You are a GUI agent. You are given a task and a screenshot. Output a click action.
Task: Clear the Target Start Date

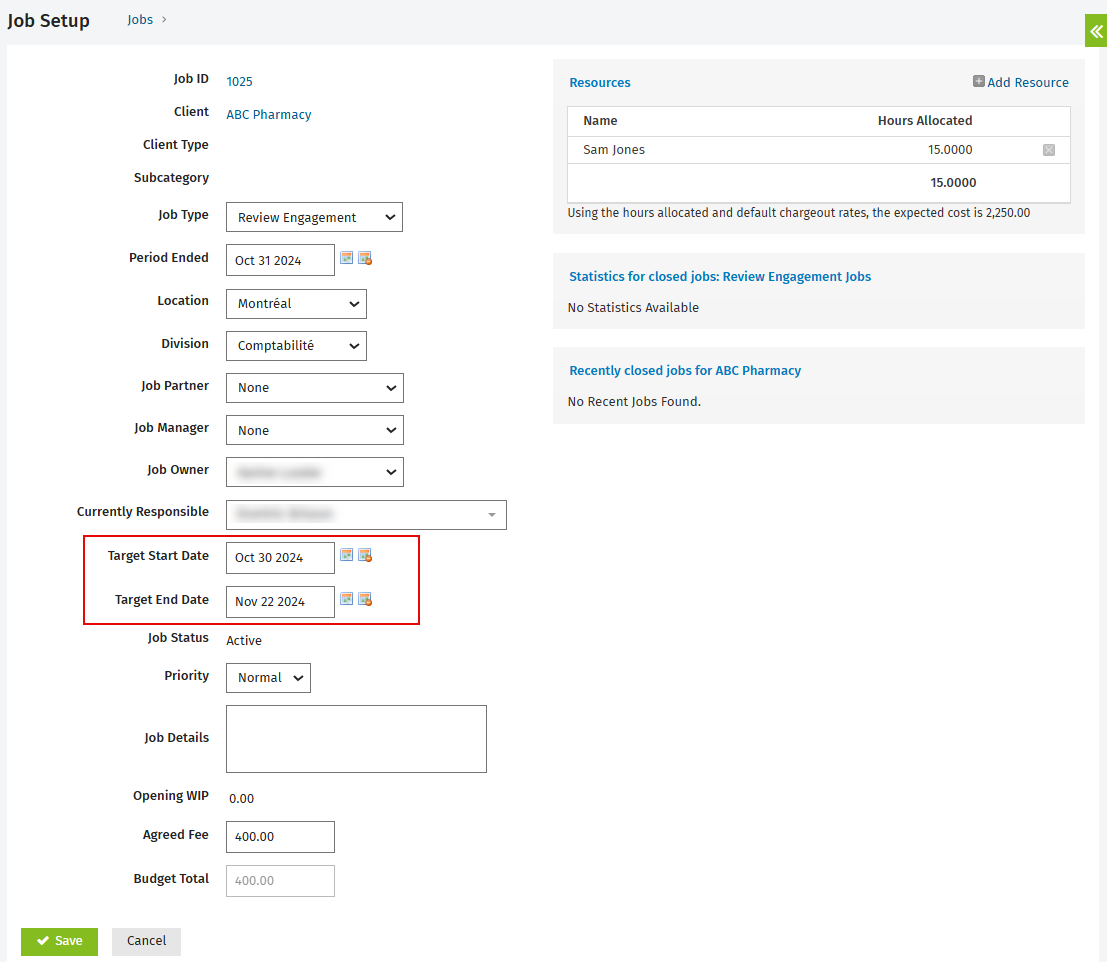point(365,555)
